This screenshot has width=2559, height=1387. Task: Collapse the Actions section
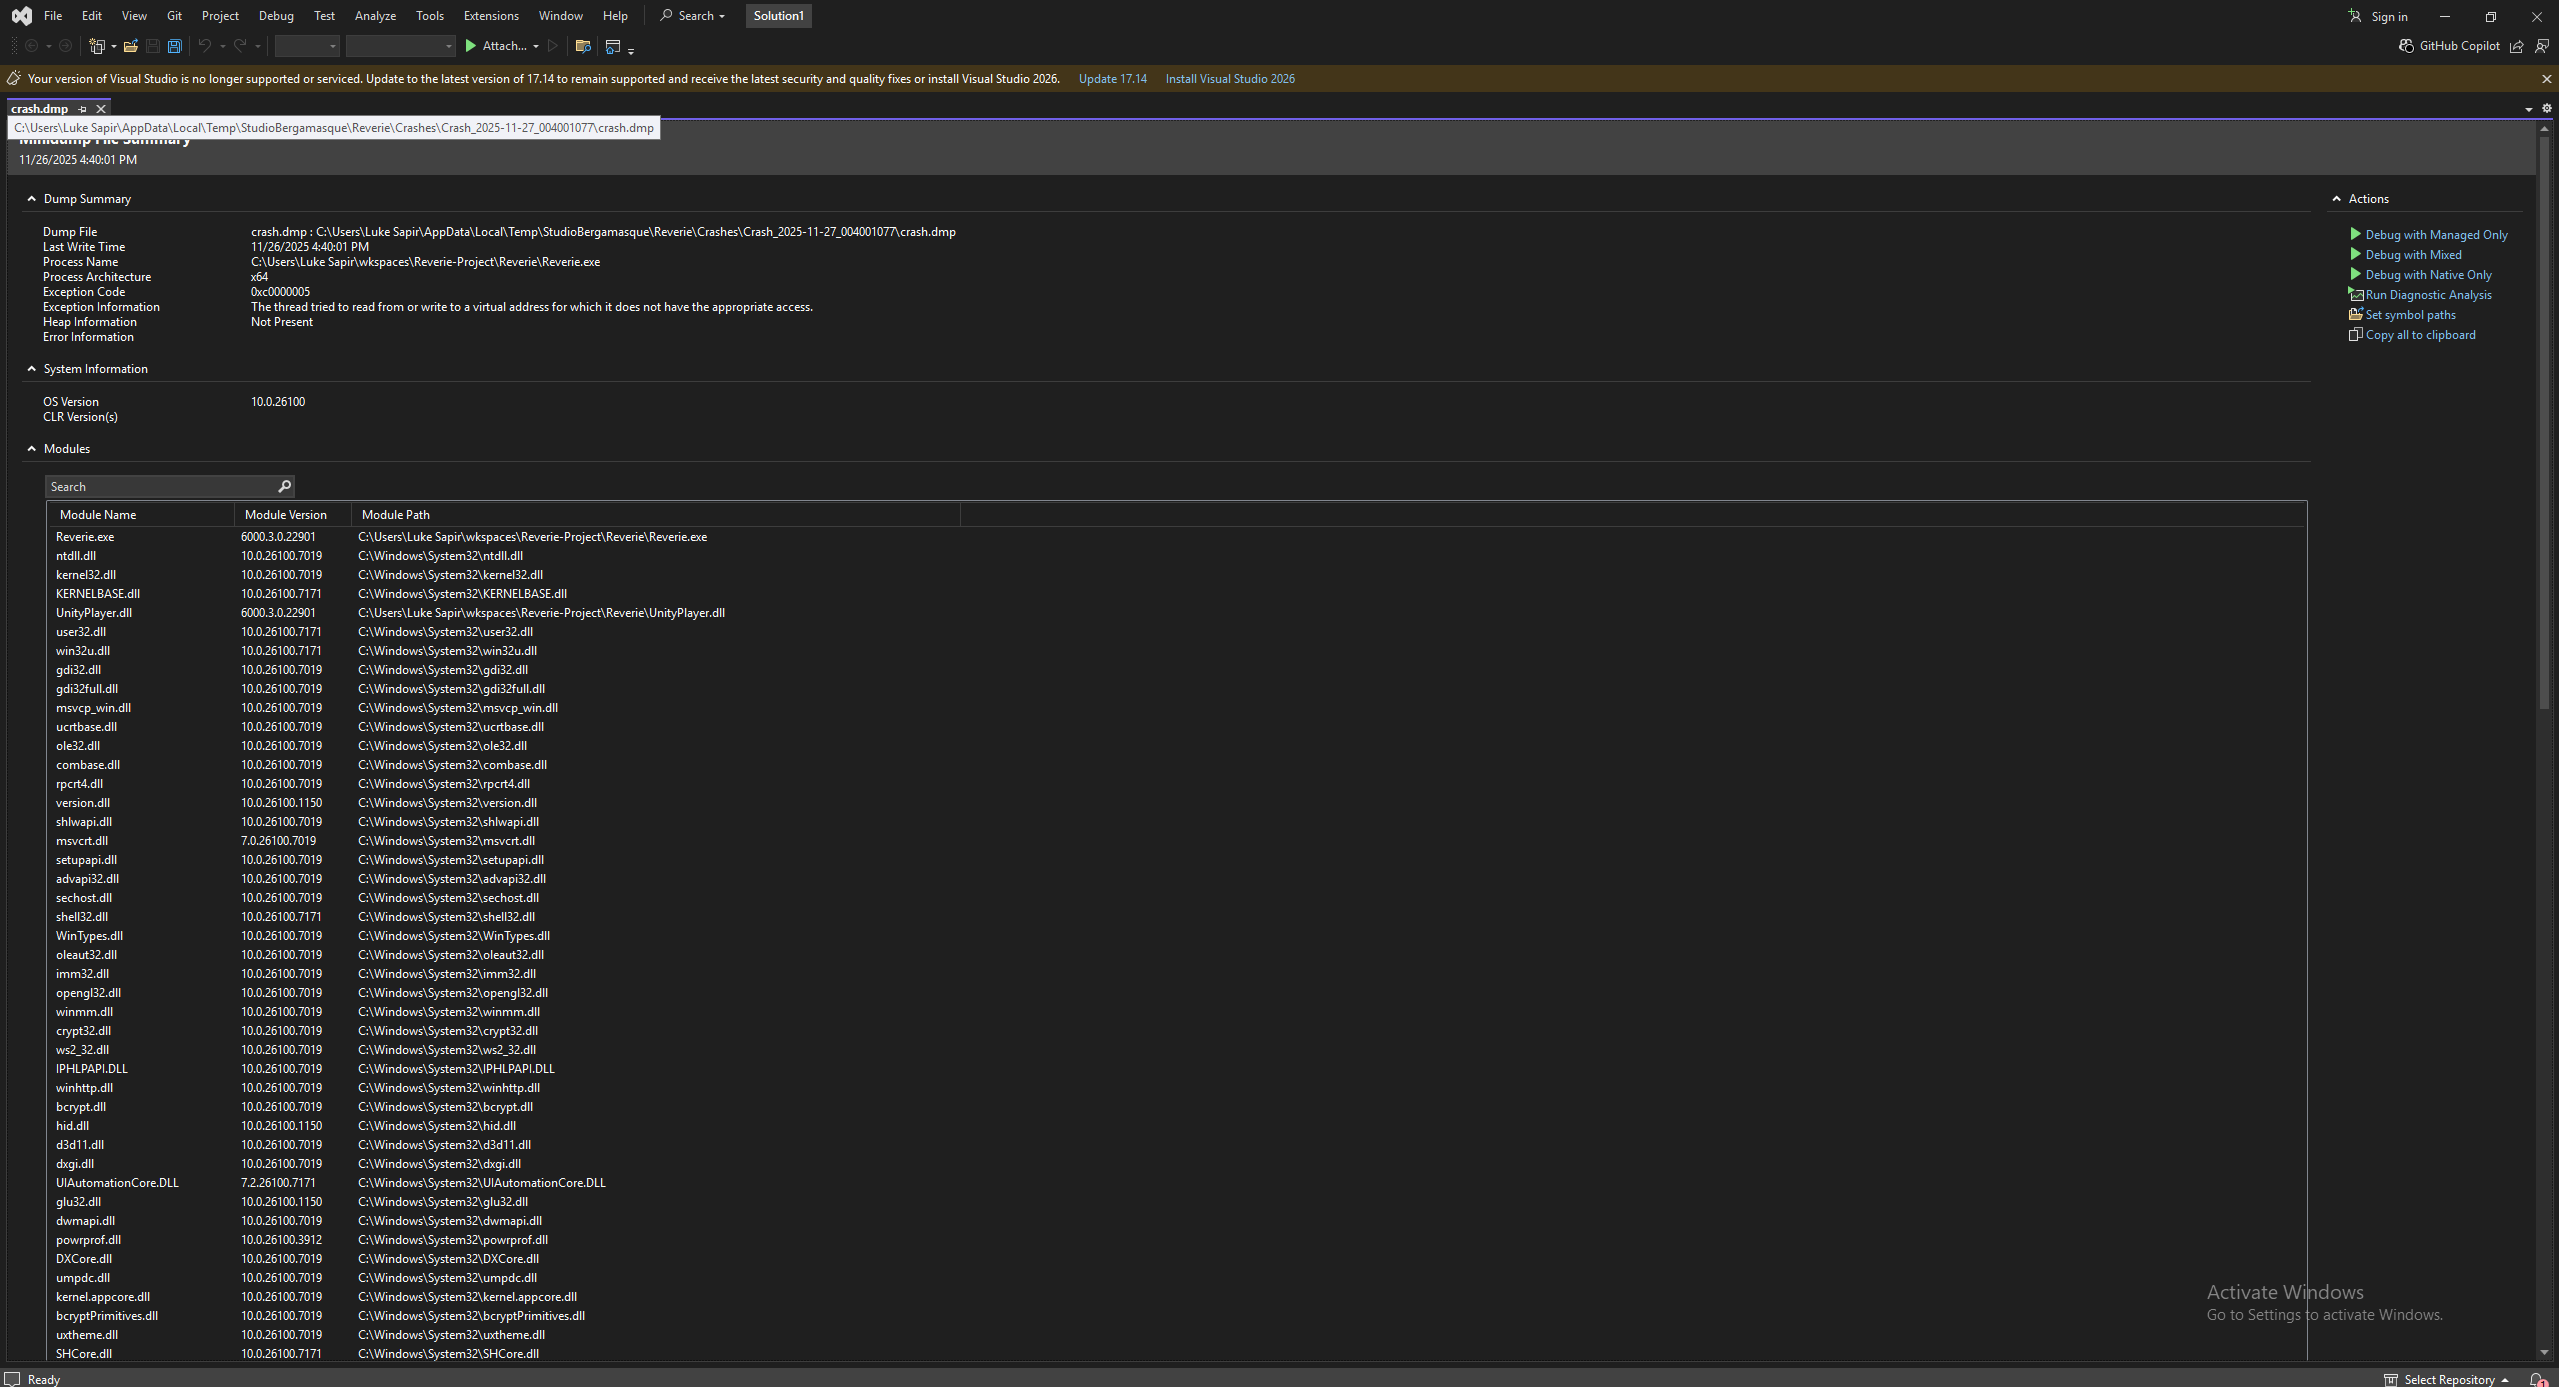point(2336,199)
